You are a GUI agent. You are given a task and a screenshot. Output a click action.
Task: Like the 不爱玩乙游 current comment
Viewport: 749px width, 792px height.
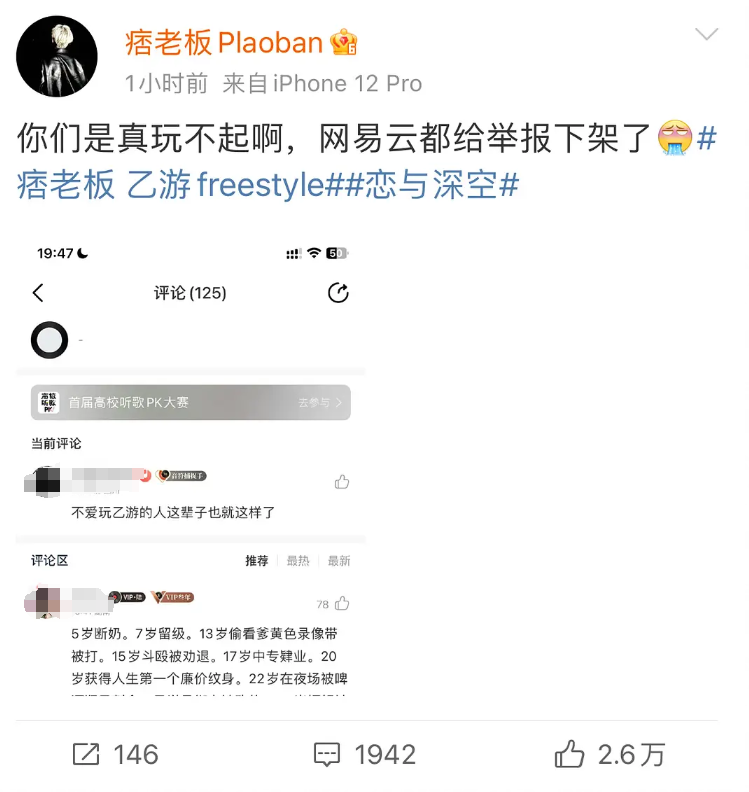coord(342,482)
